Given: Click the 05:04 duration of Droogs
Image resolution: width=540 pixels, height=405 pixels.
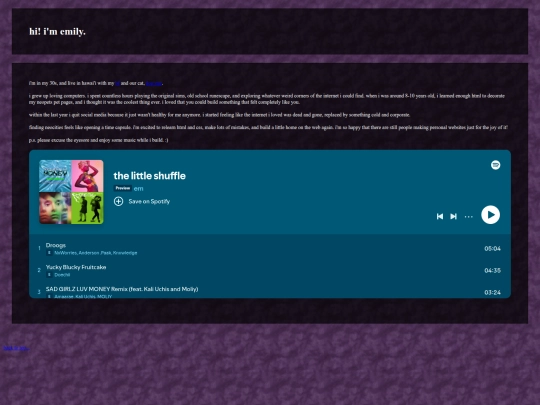Looking at the screenshot, I should coord(492,249).
